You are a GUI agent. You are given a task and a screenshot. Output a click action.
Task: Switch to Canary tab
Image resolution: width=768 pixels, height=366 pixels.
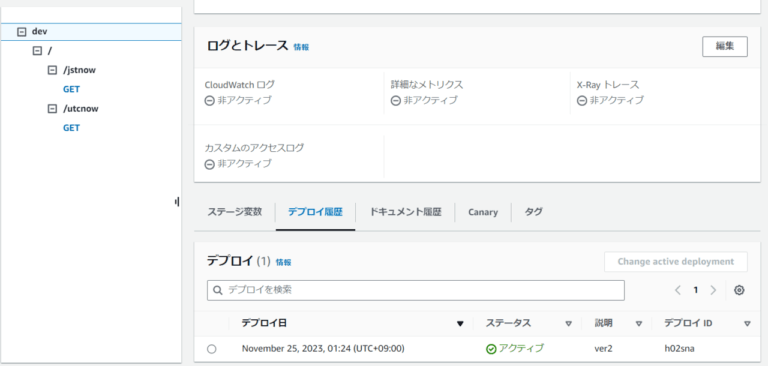(x=483, y=212)
